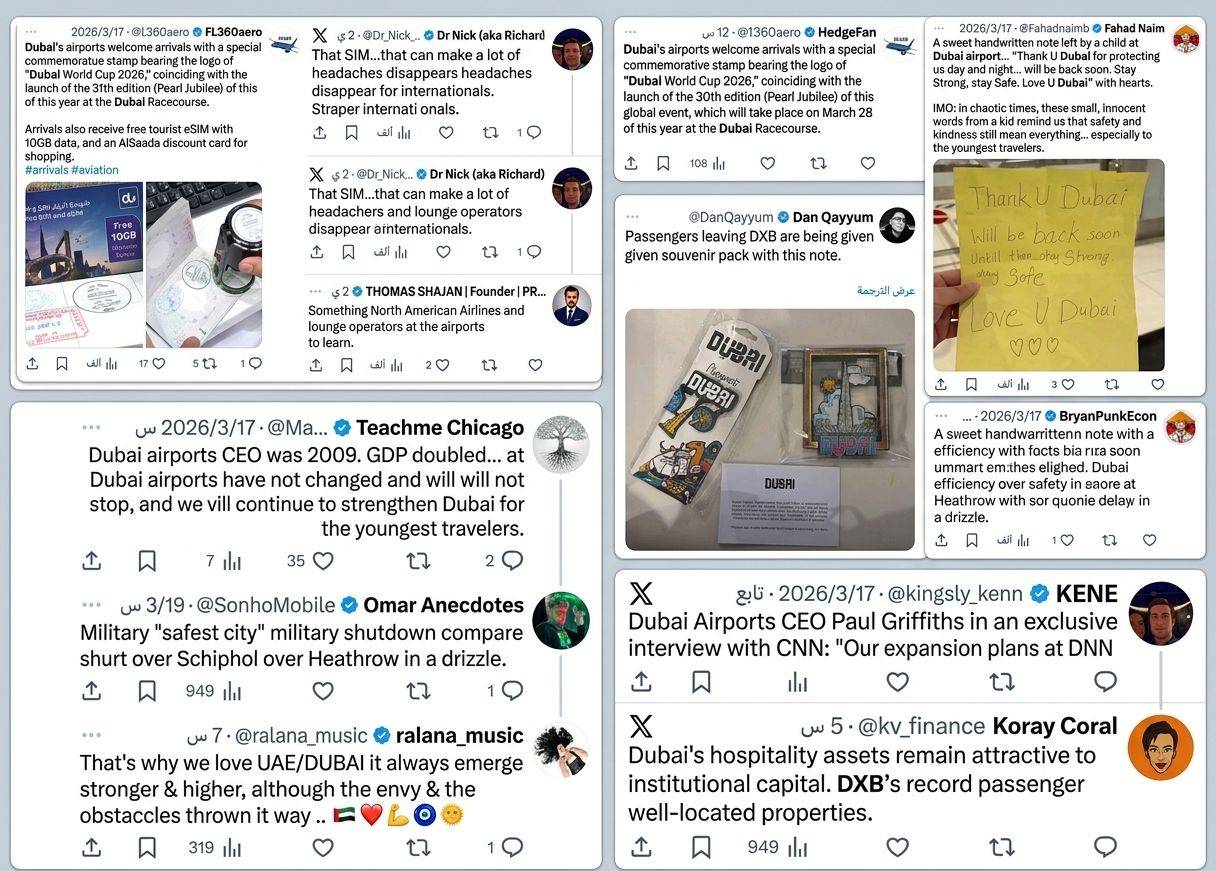Like the Teachme Chicago tweet

322,561
